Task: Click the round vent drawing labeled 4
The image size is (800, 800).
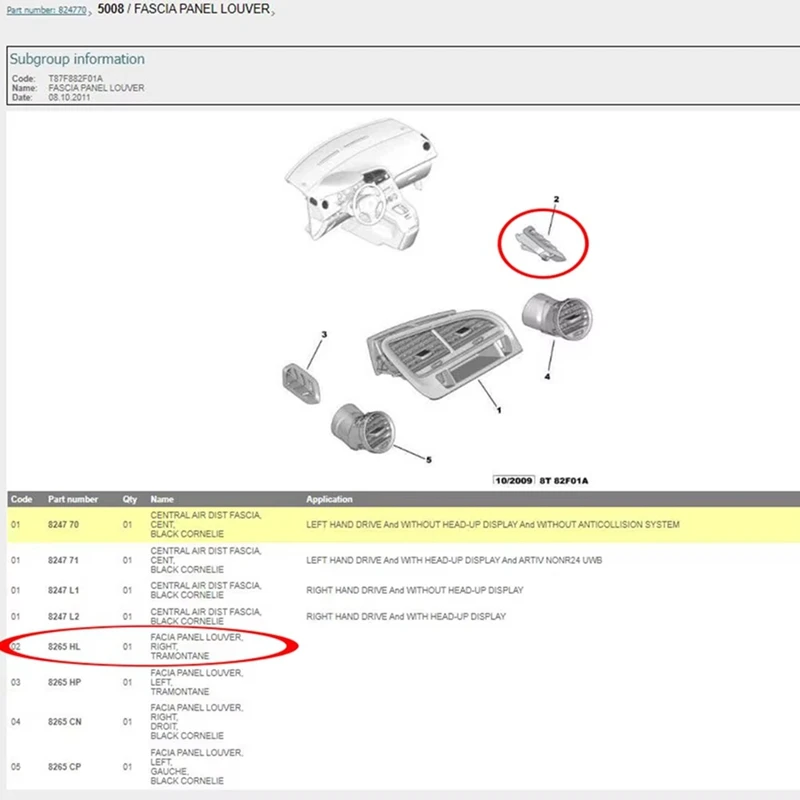Action: pos(557,316)
